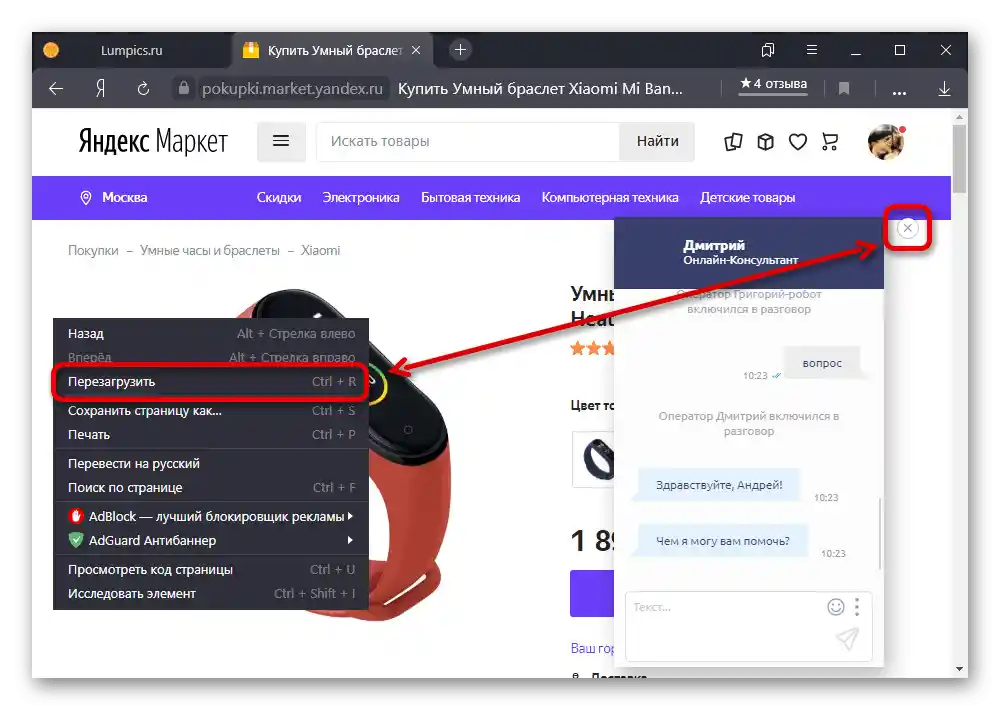Send message with paper plane icon
Screen dimensions: 1000x710
848,638
